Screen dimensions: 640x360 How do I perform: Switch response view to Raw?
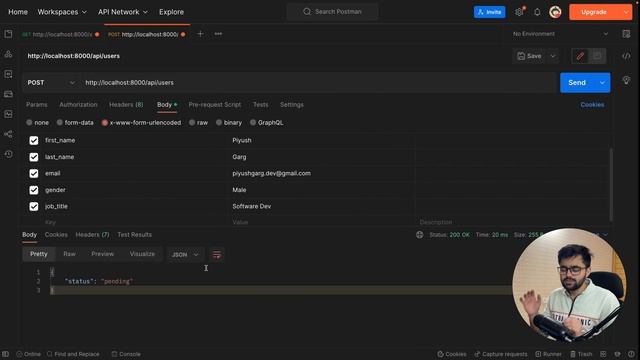pyautogui.click(x=69, y=254)
